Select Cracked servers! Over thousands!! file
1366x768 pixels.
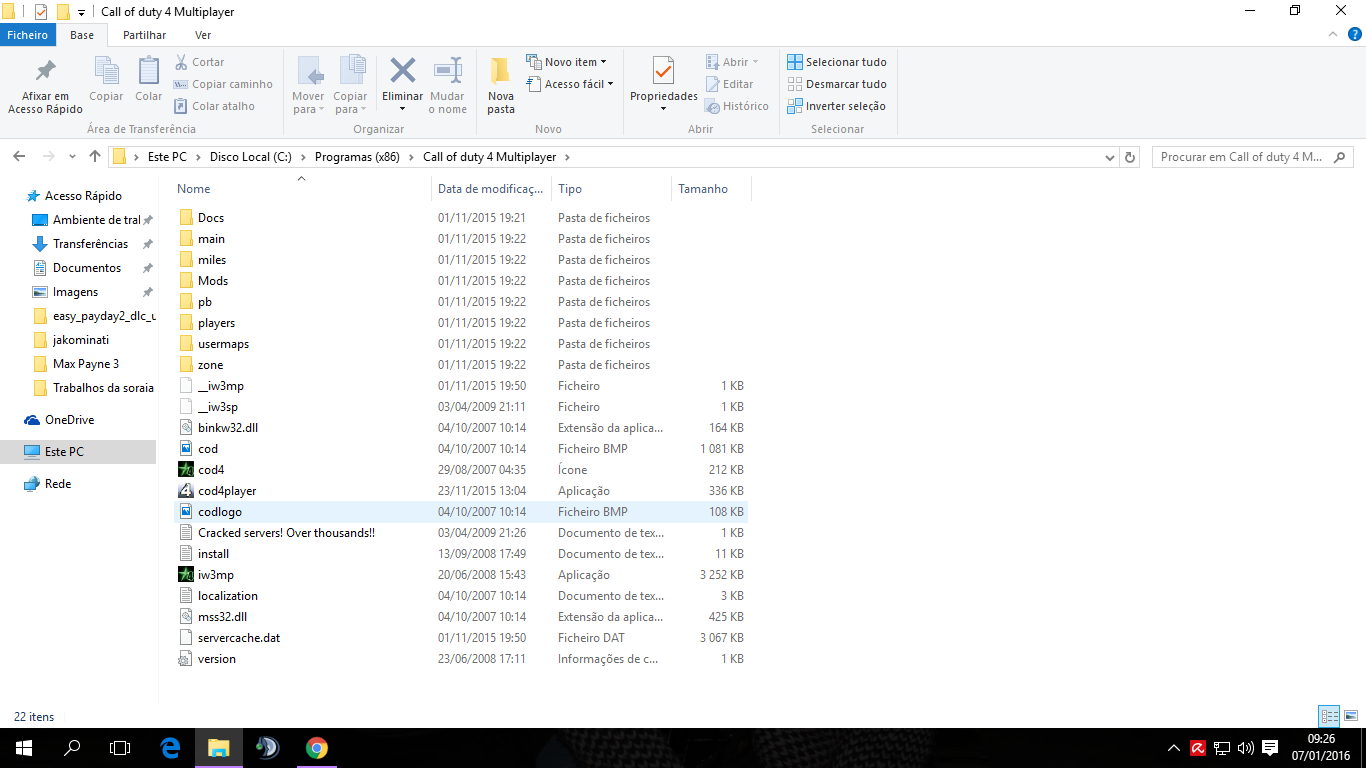pyautogui.click(x=286, y=533)
